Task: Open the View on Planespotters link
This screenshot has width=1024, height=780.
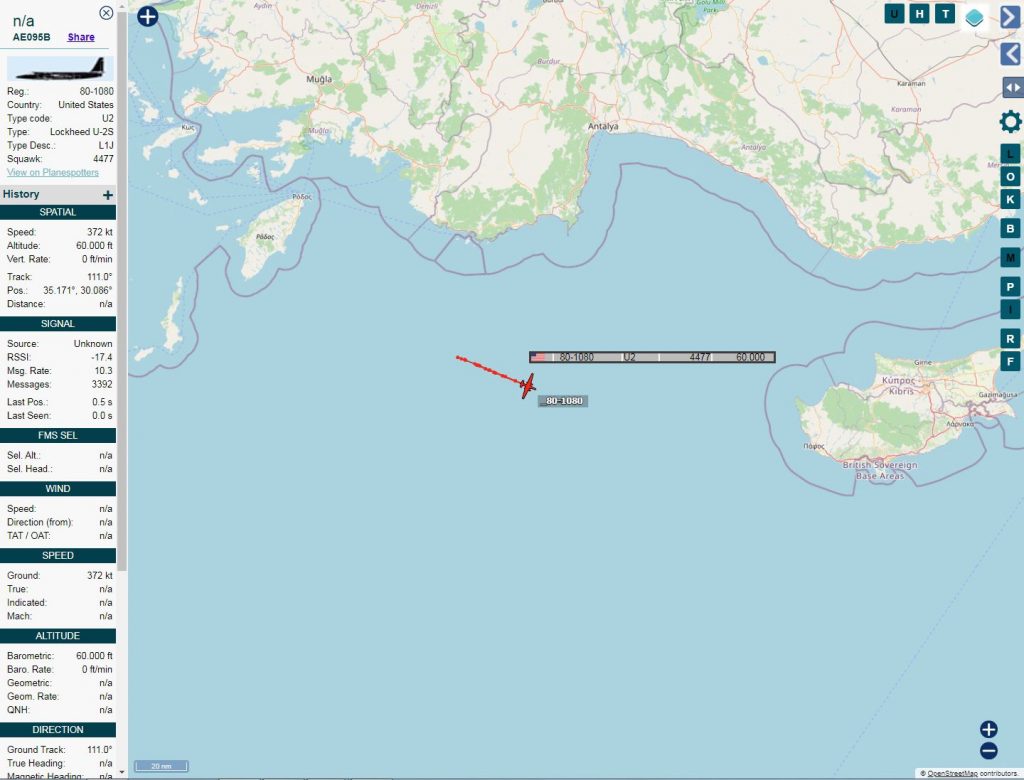Action: tap(53, 172)
